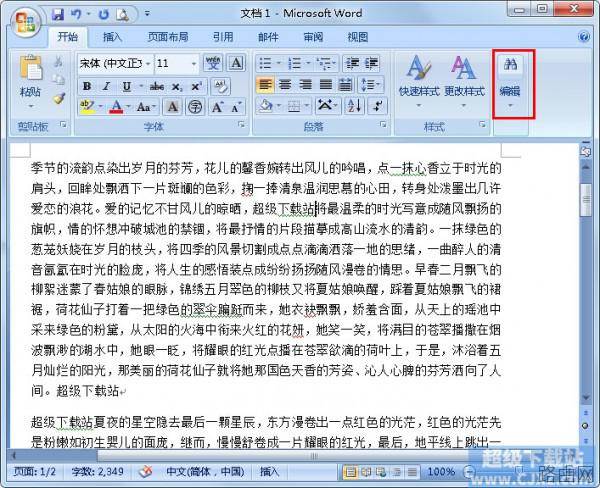Image resolution: width=600 pixels, height=488 pixels.
Task: Open the customize quick access toolbar arrow
Action: tap(147, 14)
